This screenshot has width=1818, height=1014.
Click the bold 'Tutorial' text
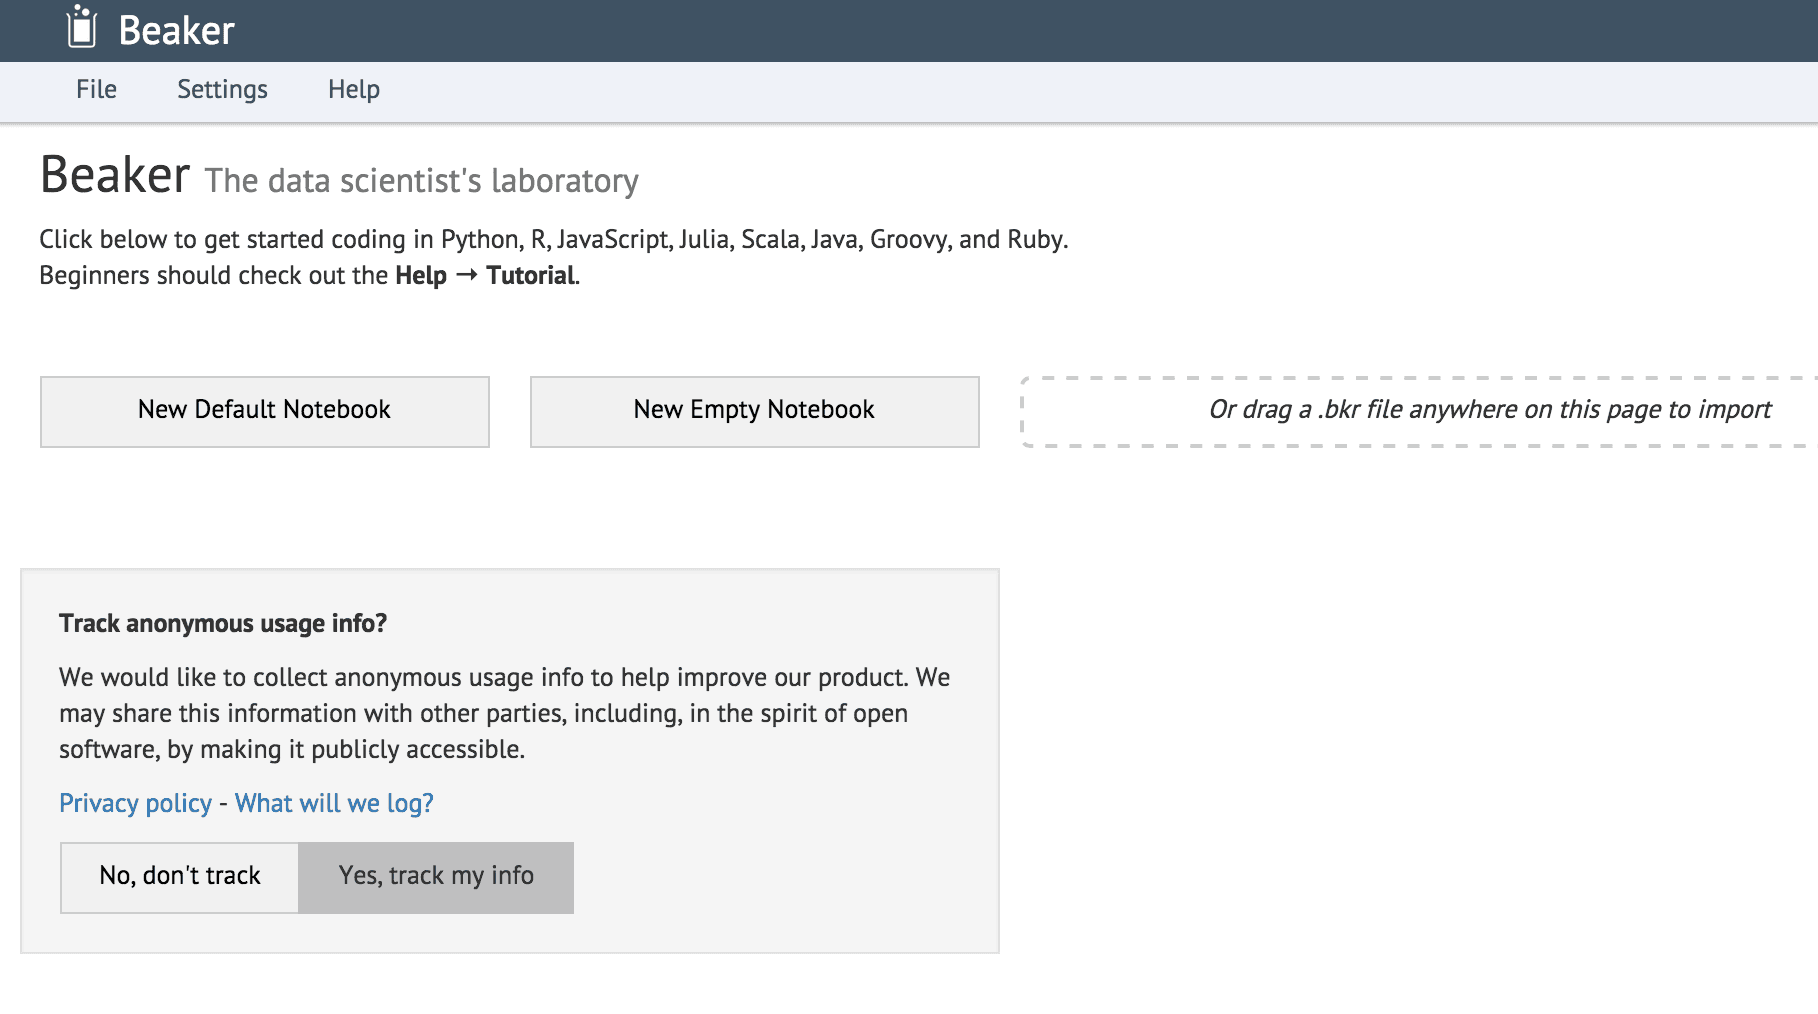(531, 275)
